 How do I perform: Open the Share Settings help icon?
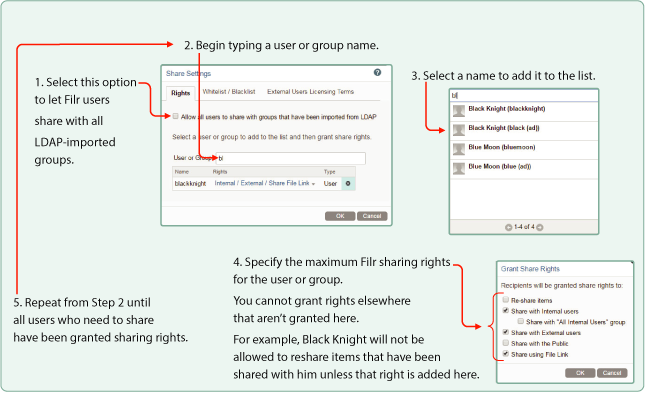coord(377,73)
